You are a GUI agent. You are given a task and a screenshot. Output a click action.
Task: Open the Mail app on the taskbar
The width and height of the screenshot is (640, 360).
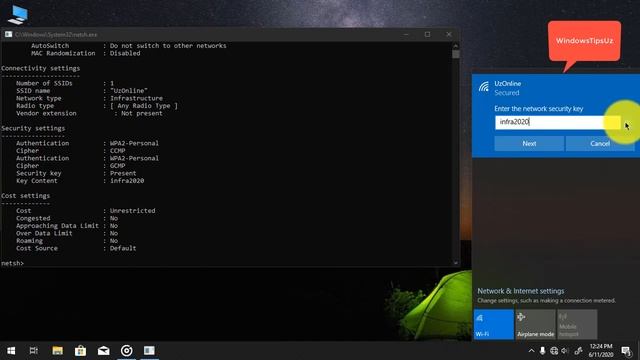[103, 351]
